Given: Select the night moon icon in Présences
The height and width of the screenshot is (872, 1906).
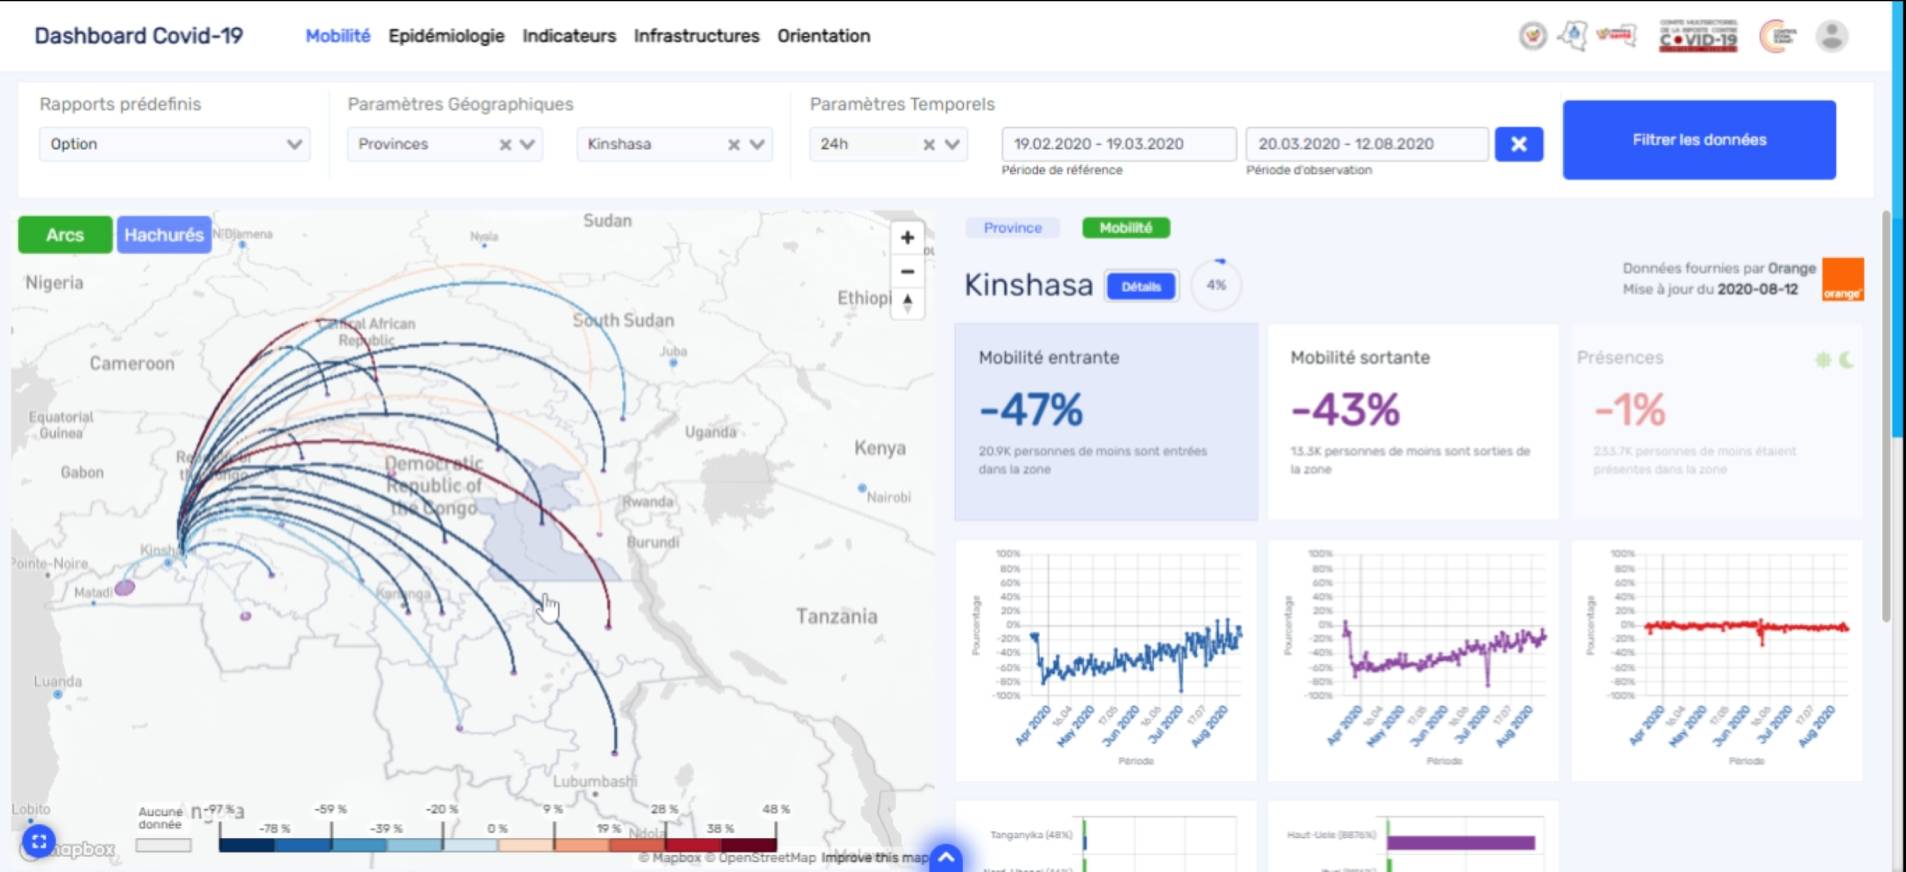Looking at the screenshot, I should tap(1846, 360).
